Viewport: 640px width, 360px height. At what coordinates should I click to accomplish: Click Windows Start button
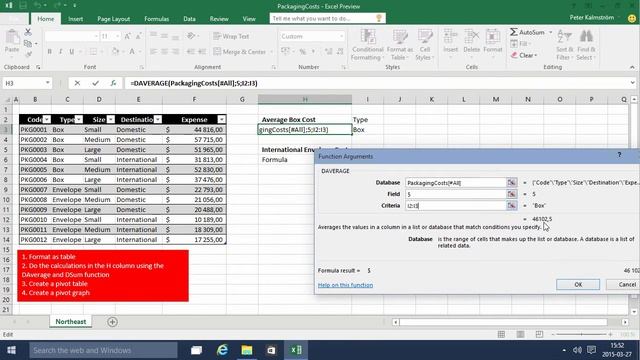pyautogui.click(x=11, y=350)
